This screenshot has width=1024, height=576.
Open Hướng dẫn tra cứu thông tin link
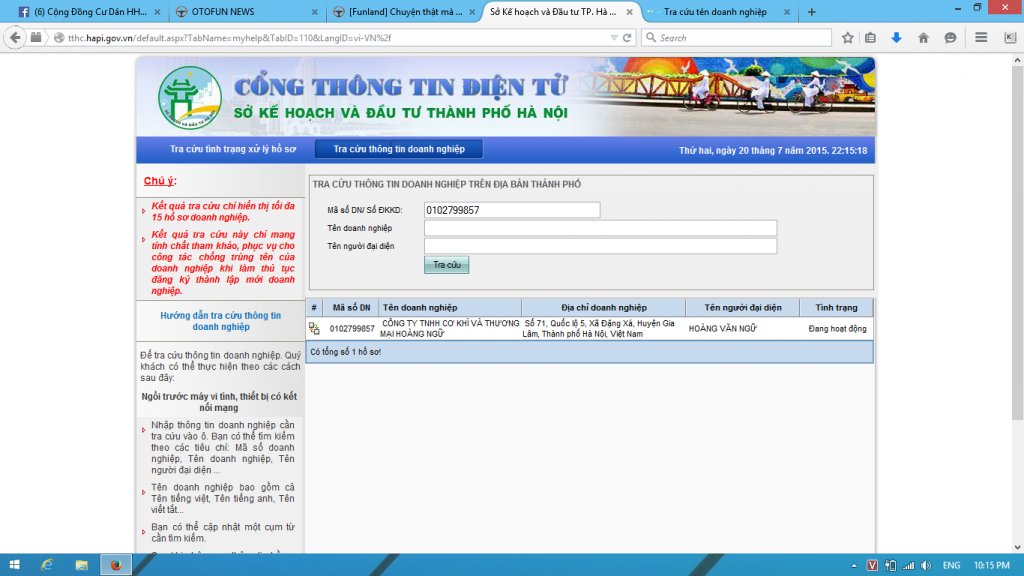click(221, 321)
